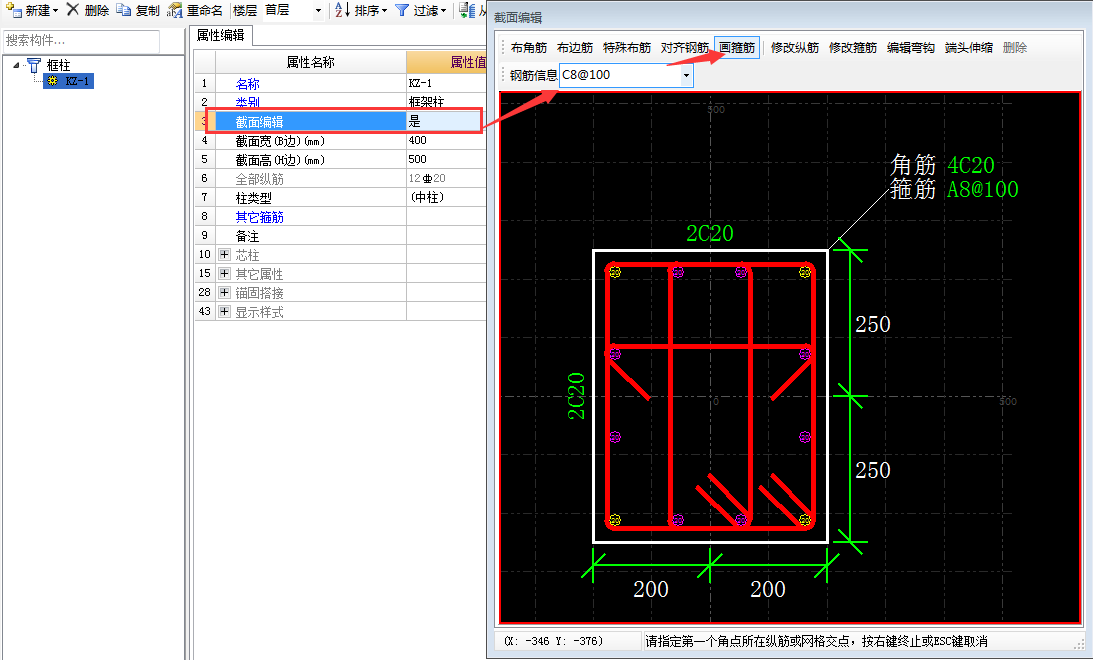The width and height of the screenshot is (1093, 660).
Task: Click the 备注 property row
Action: [340, 236]
